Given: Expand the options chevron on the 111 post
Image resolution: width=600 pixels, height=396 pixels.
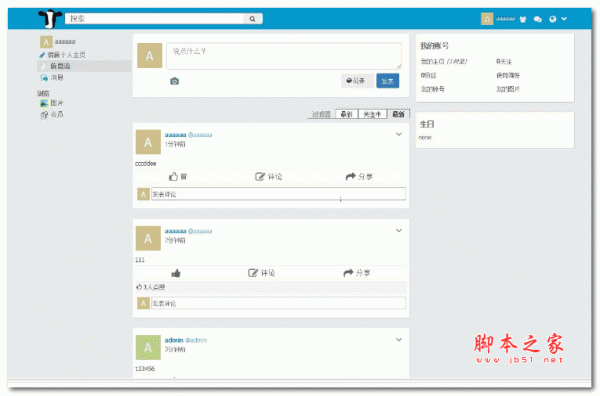Looking at the screenshot, I should pos(399,230).
